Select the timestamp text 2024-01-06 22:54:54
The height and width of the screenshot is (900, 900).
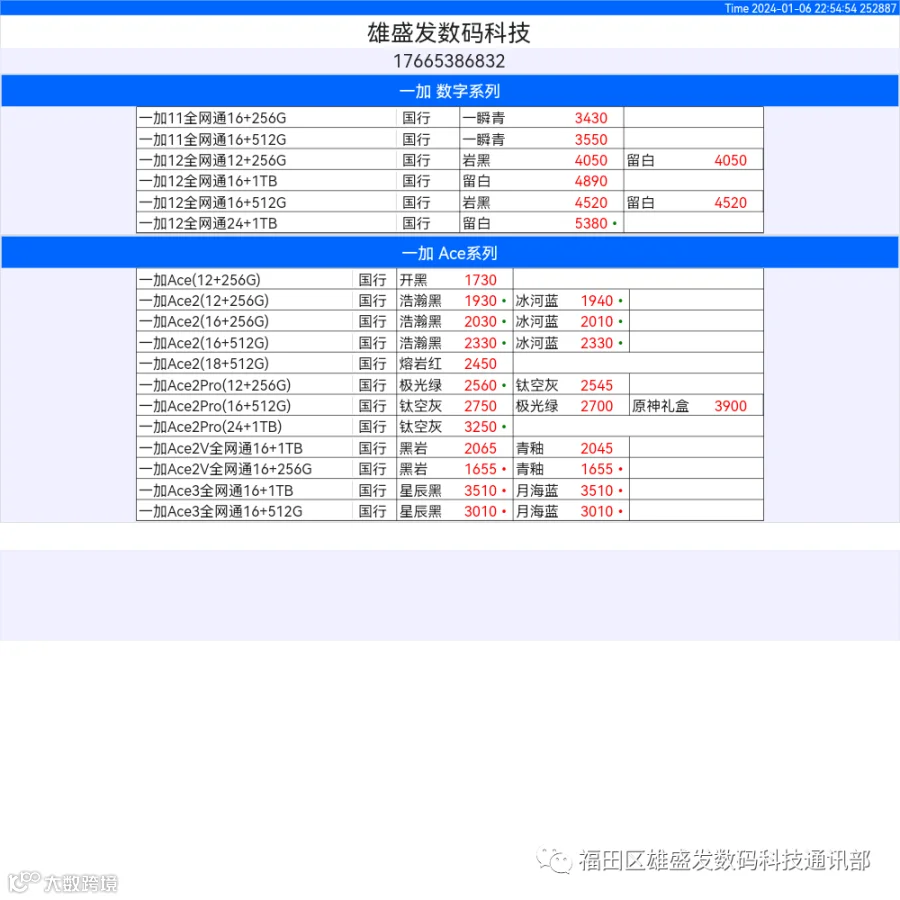[x=804, y=8]
